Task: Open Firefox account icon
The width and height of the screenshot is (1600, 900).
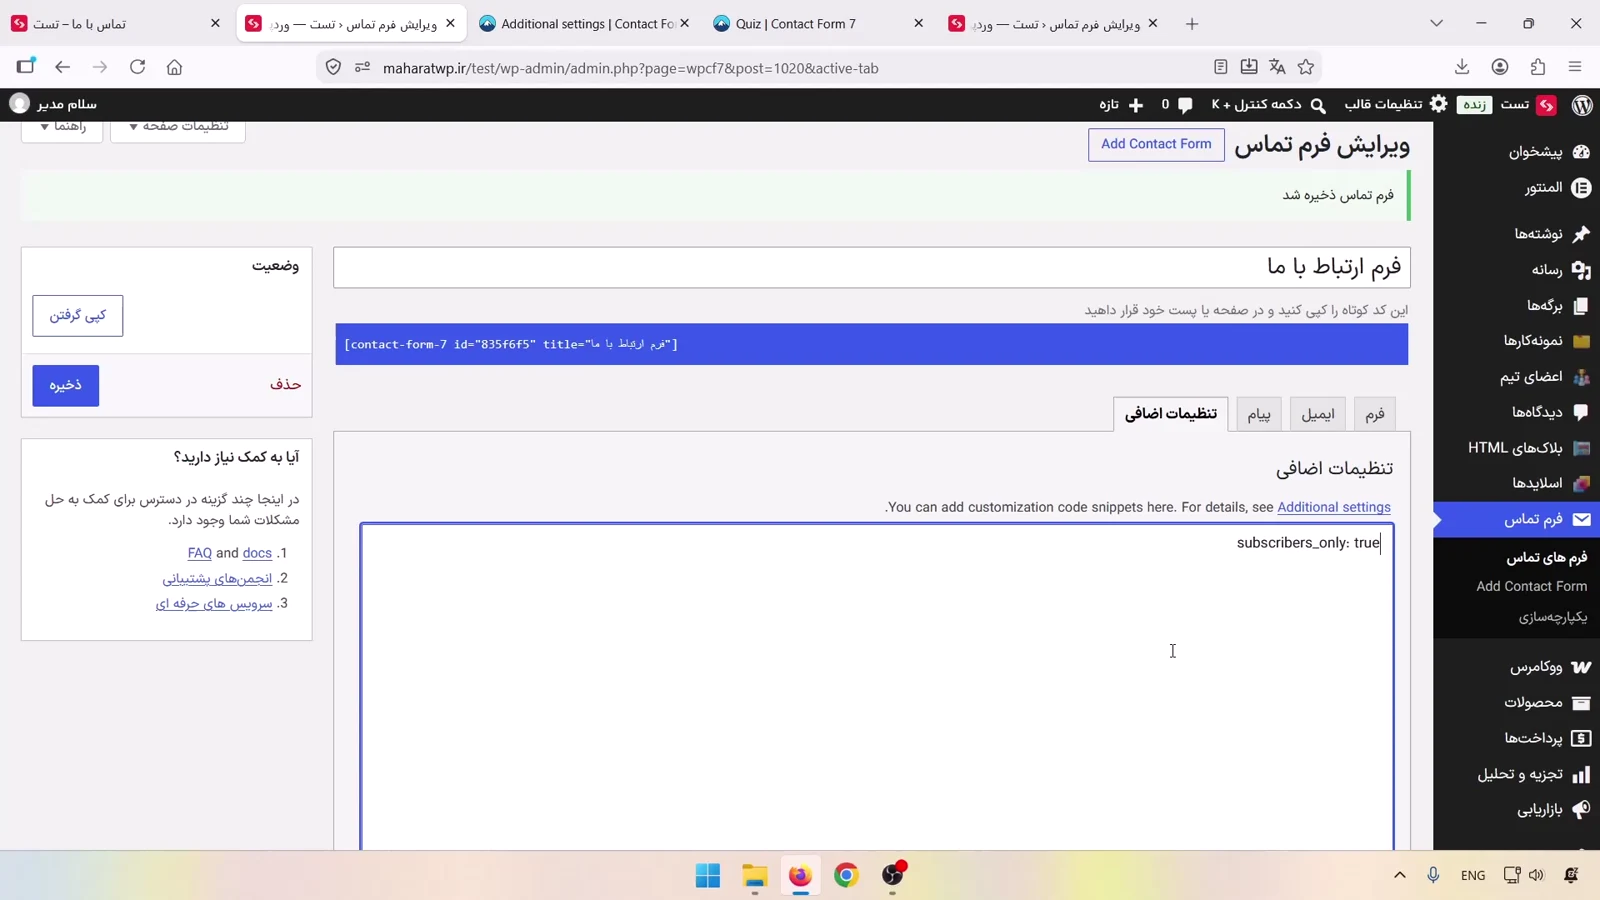Action: tap(1500, 67)
